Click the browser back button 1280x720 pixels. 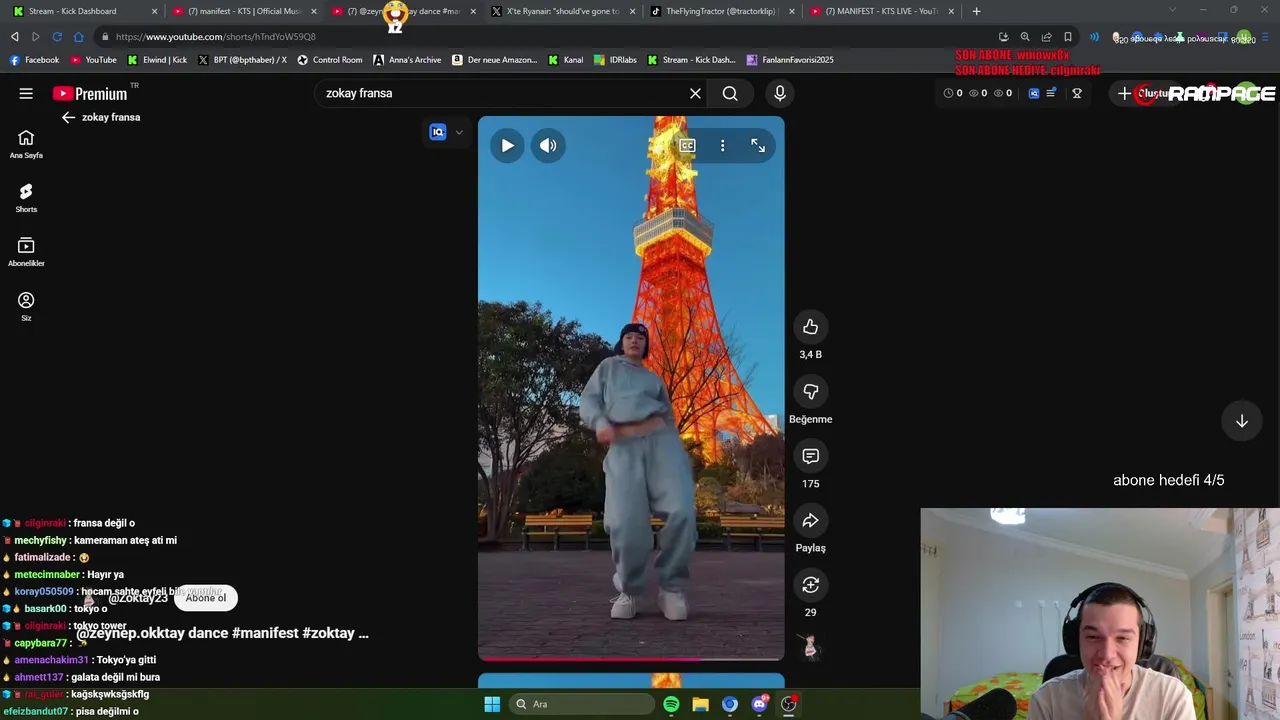14,37
